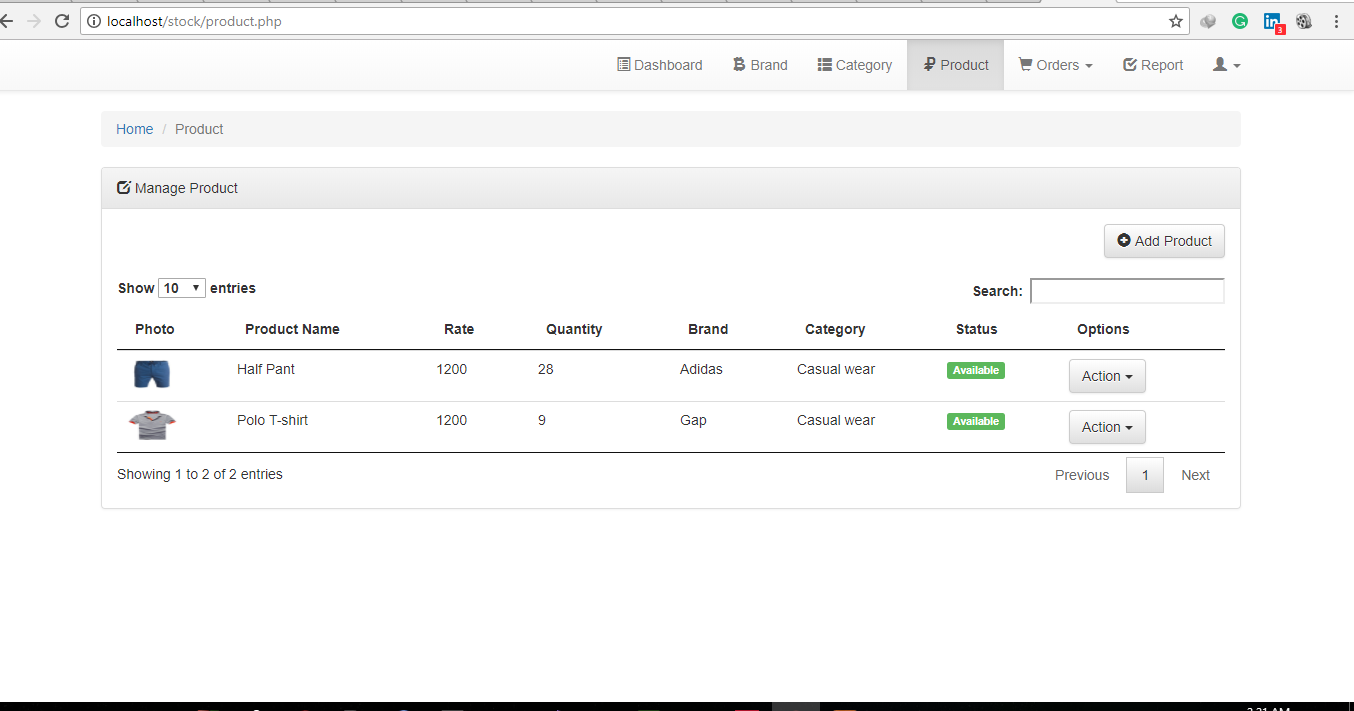Open the Action dropdown for Half Pant
The image size is (1354, 711).
click(x=1107, y=376)
